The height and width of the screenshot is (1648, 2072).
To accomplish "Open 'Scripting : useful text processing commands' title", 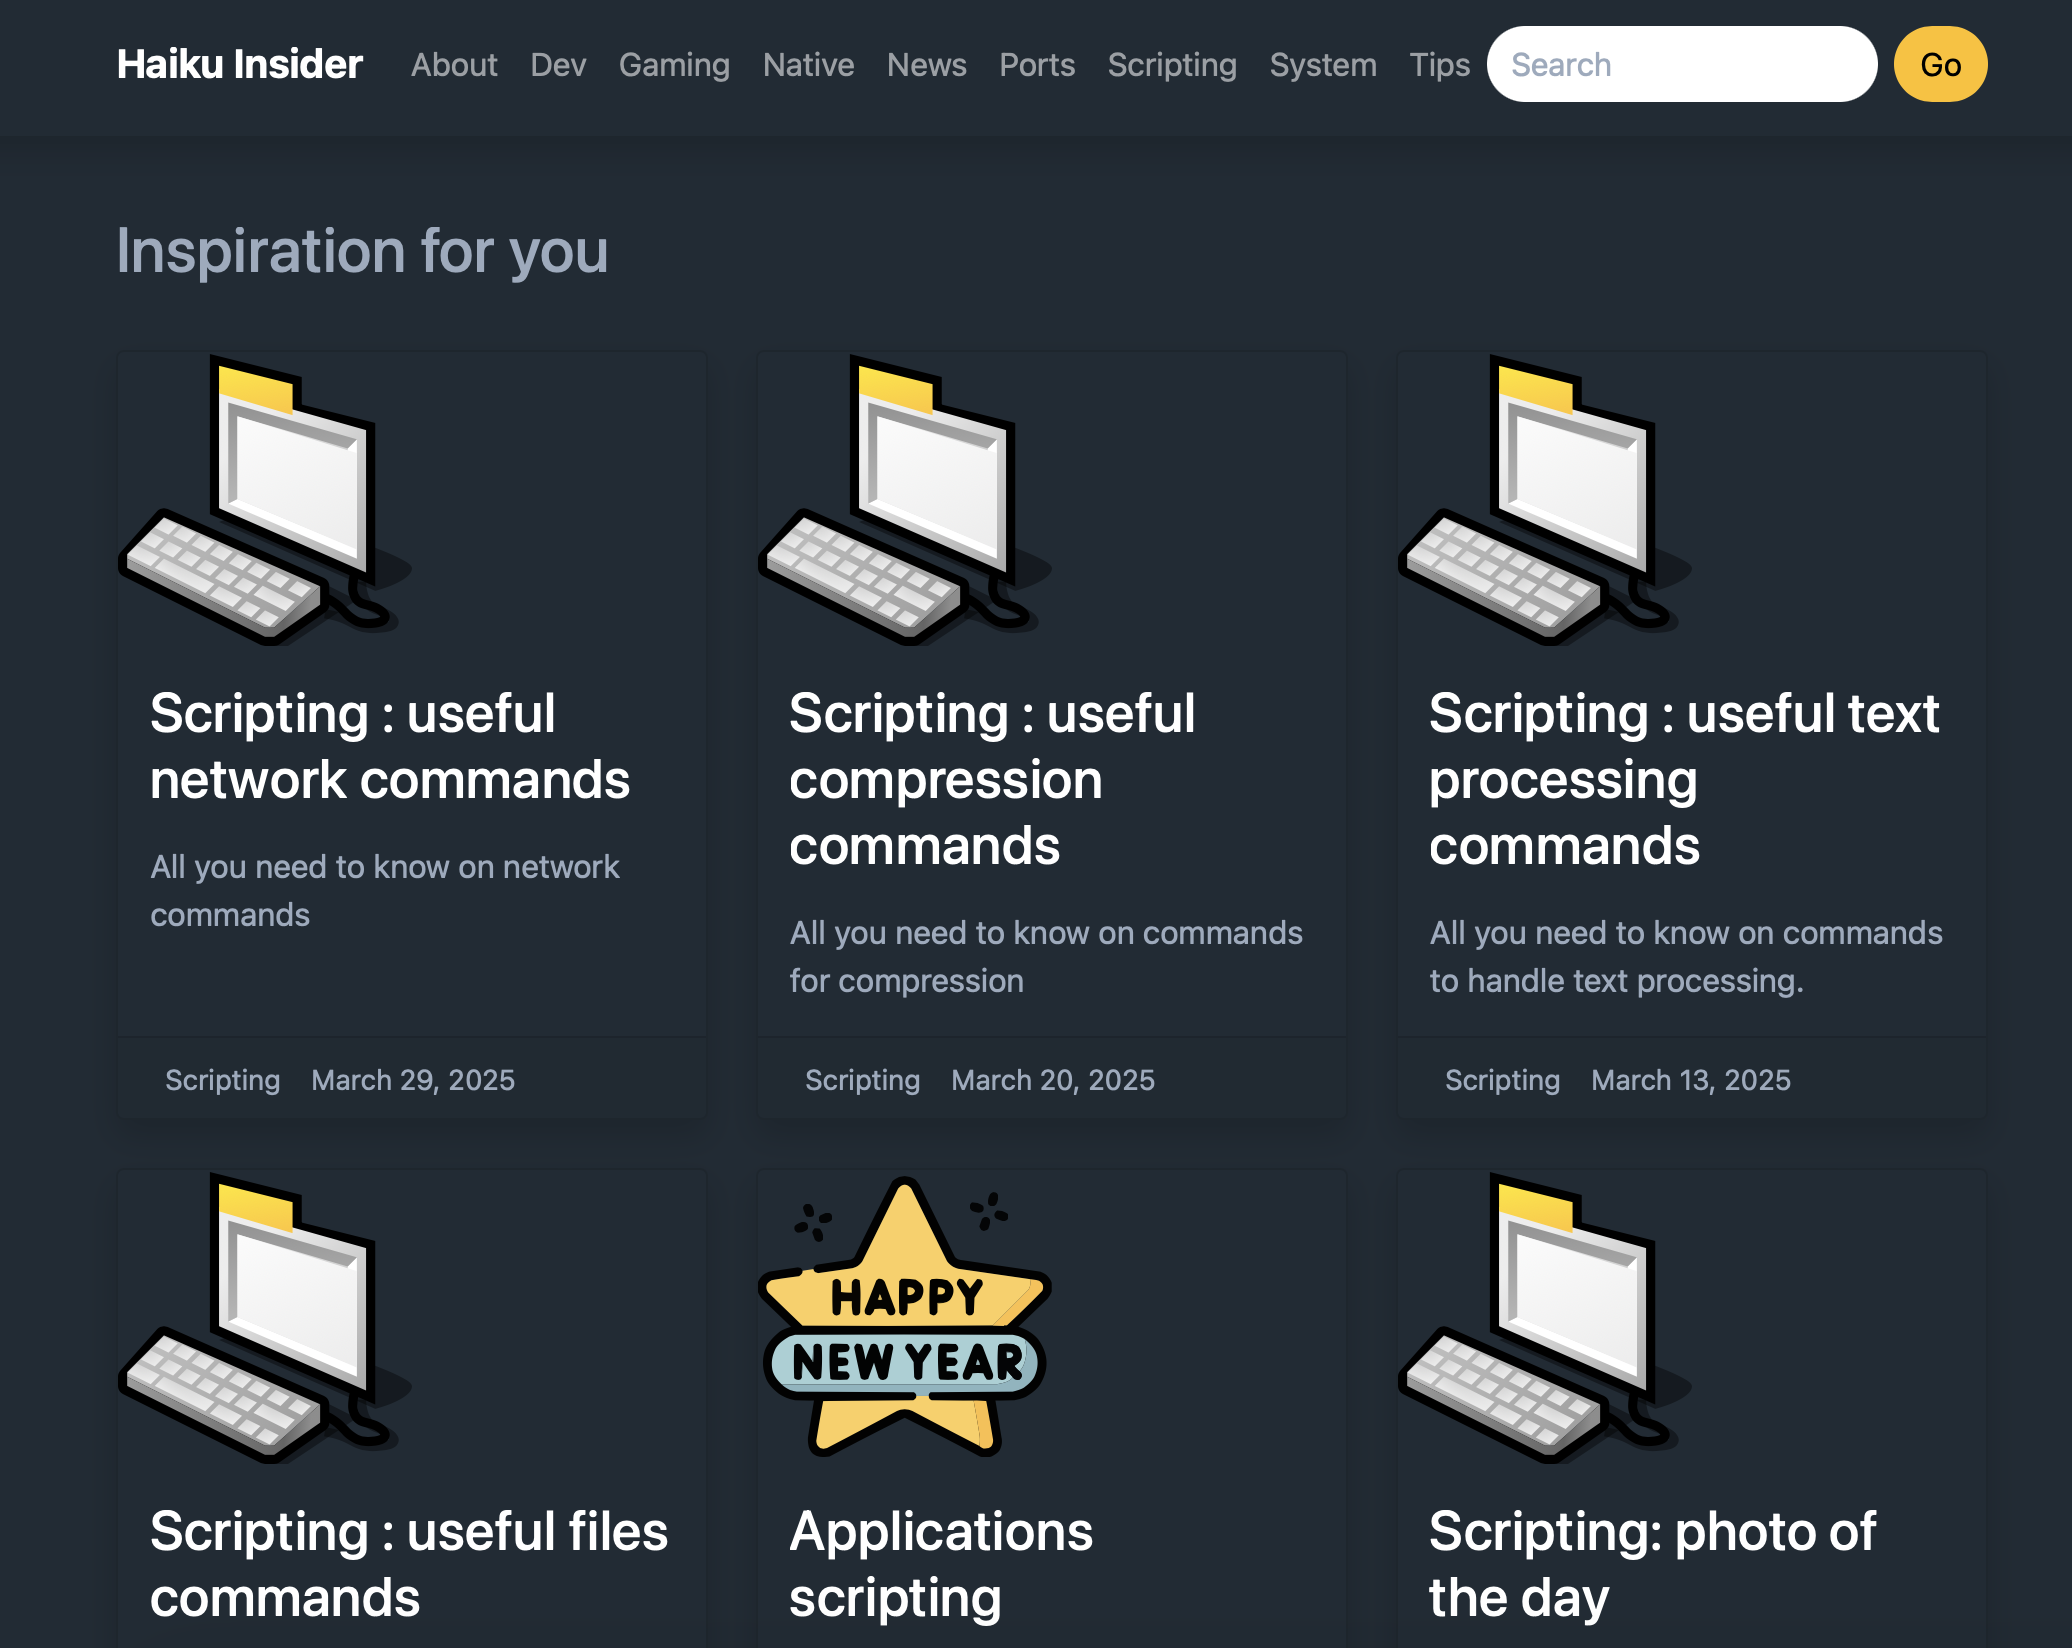I will coord(1684,780).
